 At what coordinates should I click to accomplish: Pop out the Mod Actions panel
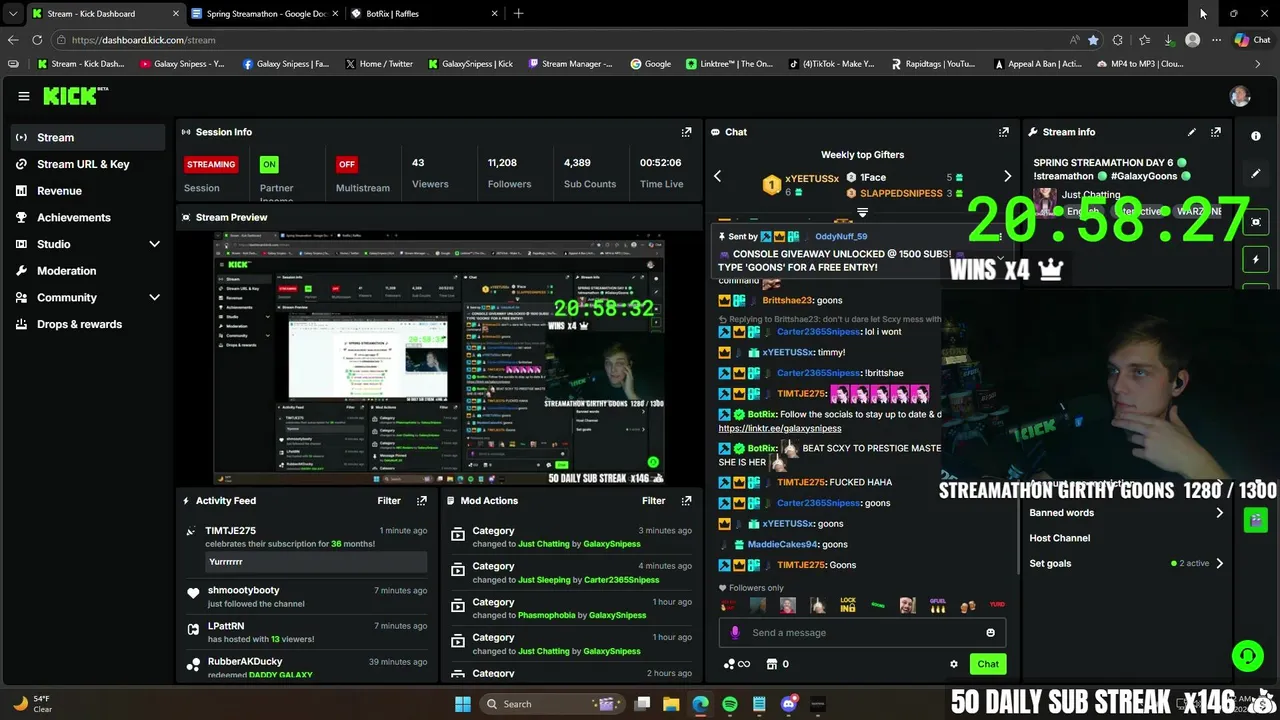tap(686, 501)
